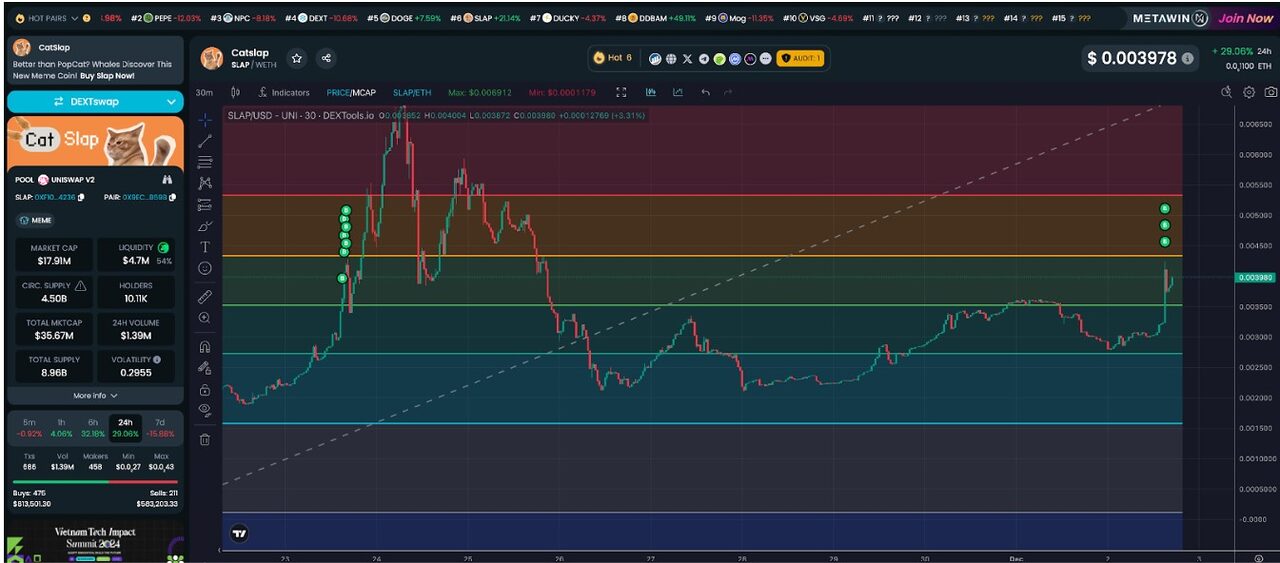Select the trend line drawing tool
The width and height of the screenshot is (1280, 563).
pos(205,141)
